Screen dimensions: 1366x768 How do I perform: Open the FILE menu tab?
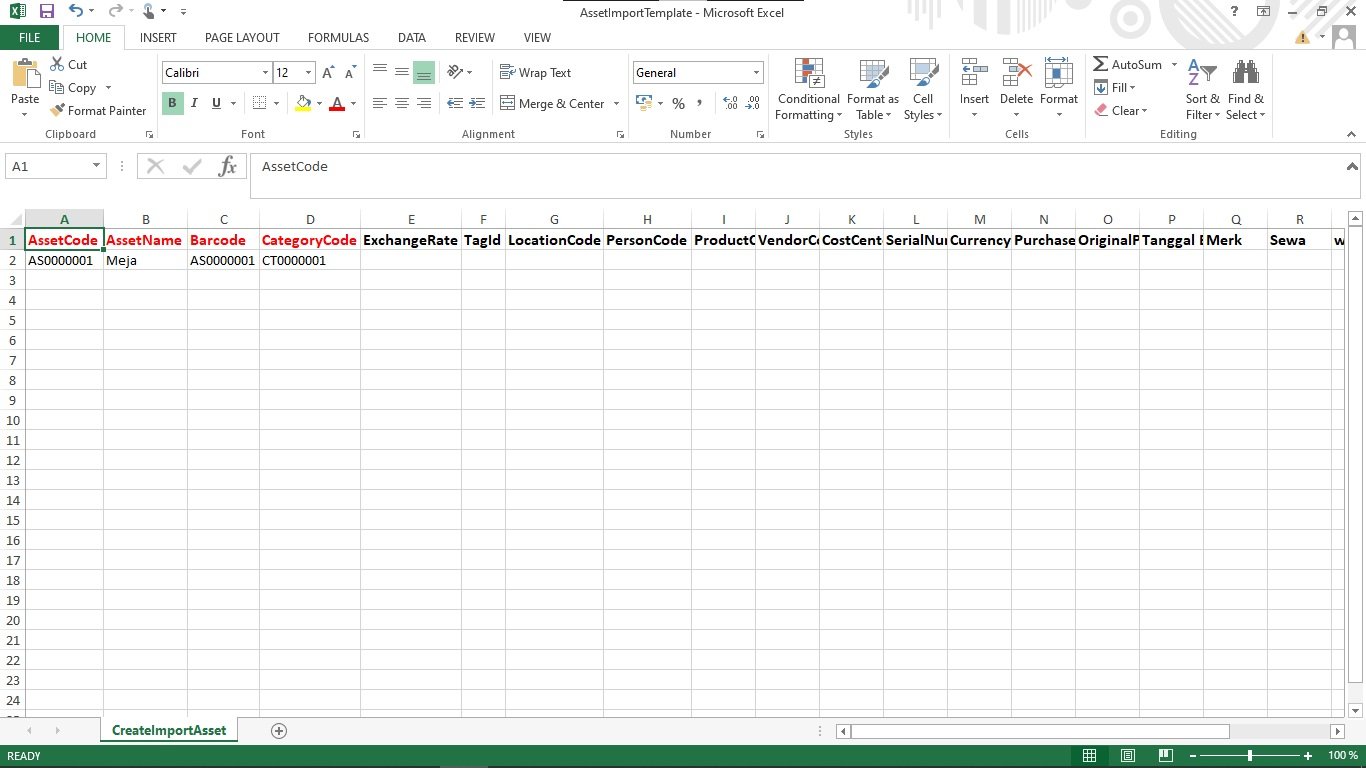30,38
